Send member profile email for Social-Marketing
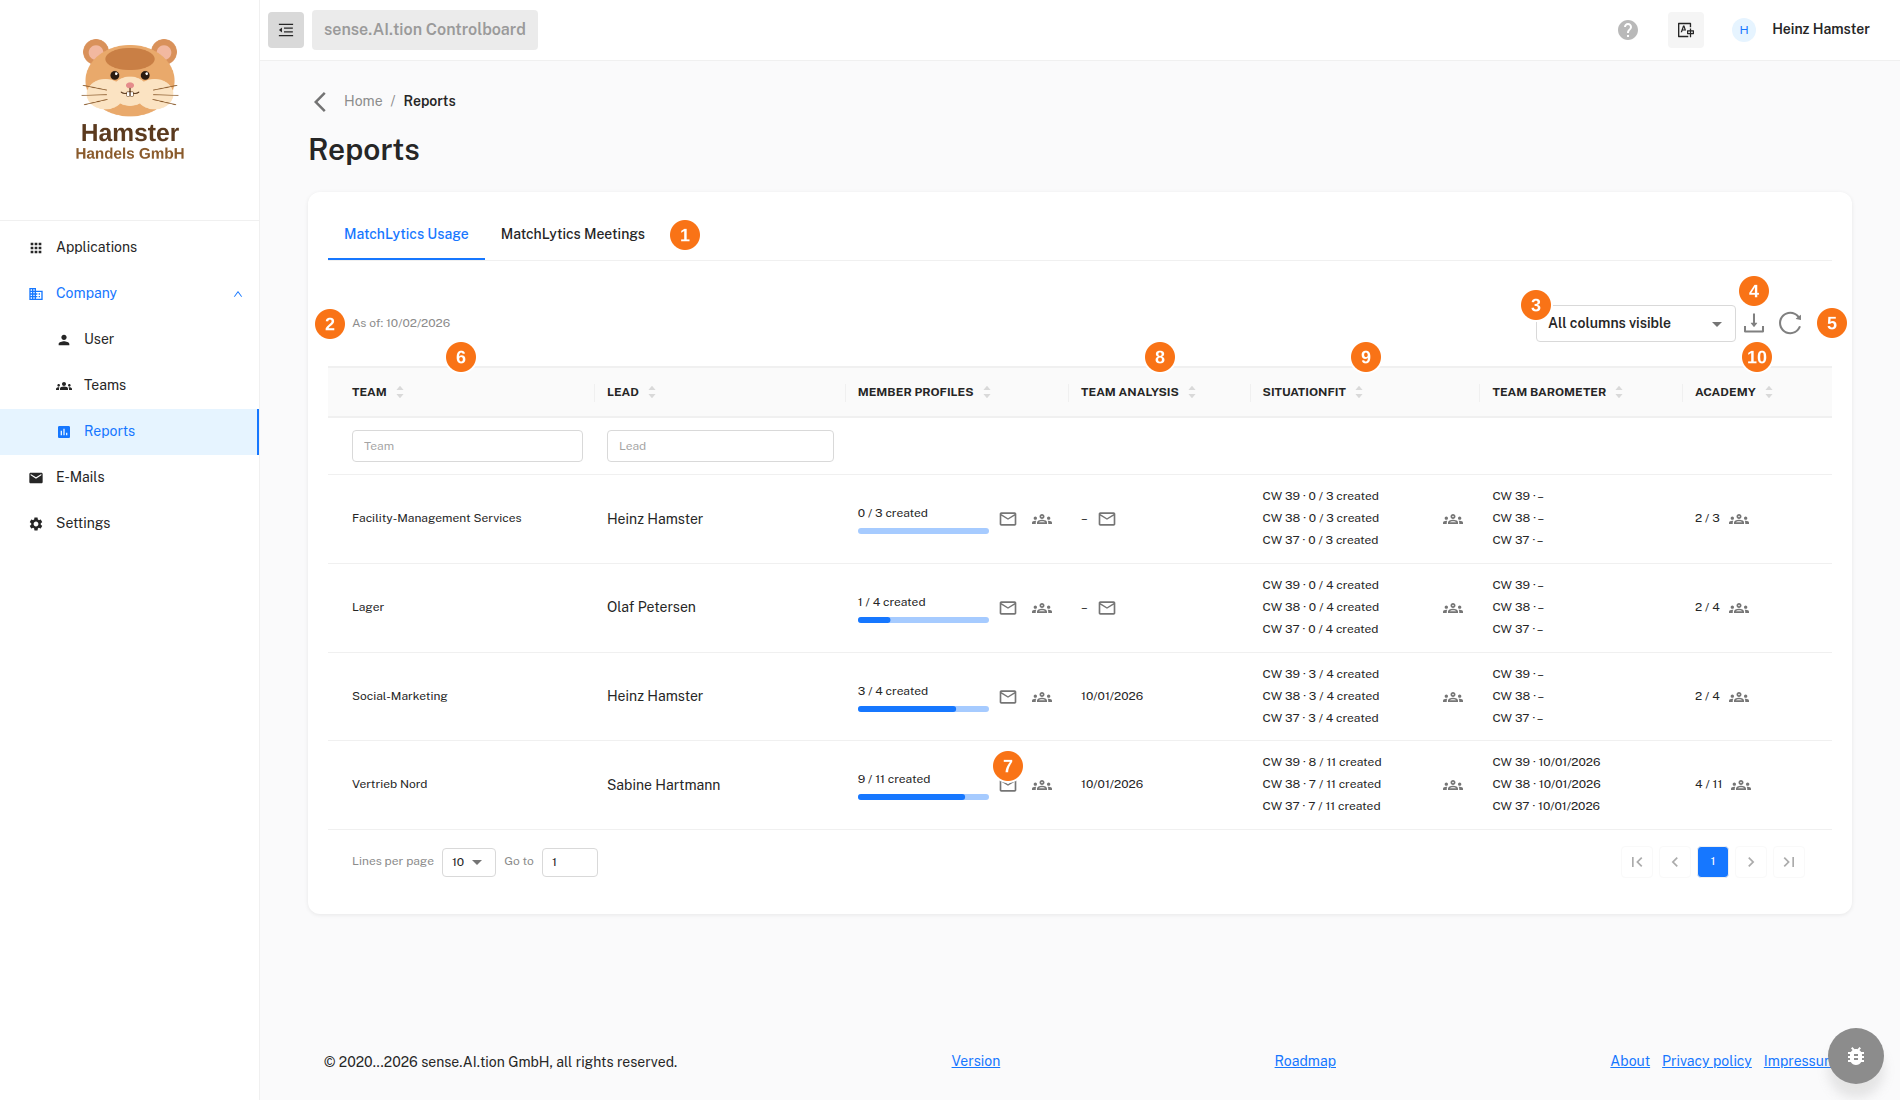The height and width of the screenshot is (1100, 1900). click(1008, 697)
